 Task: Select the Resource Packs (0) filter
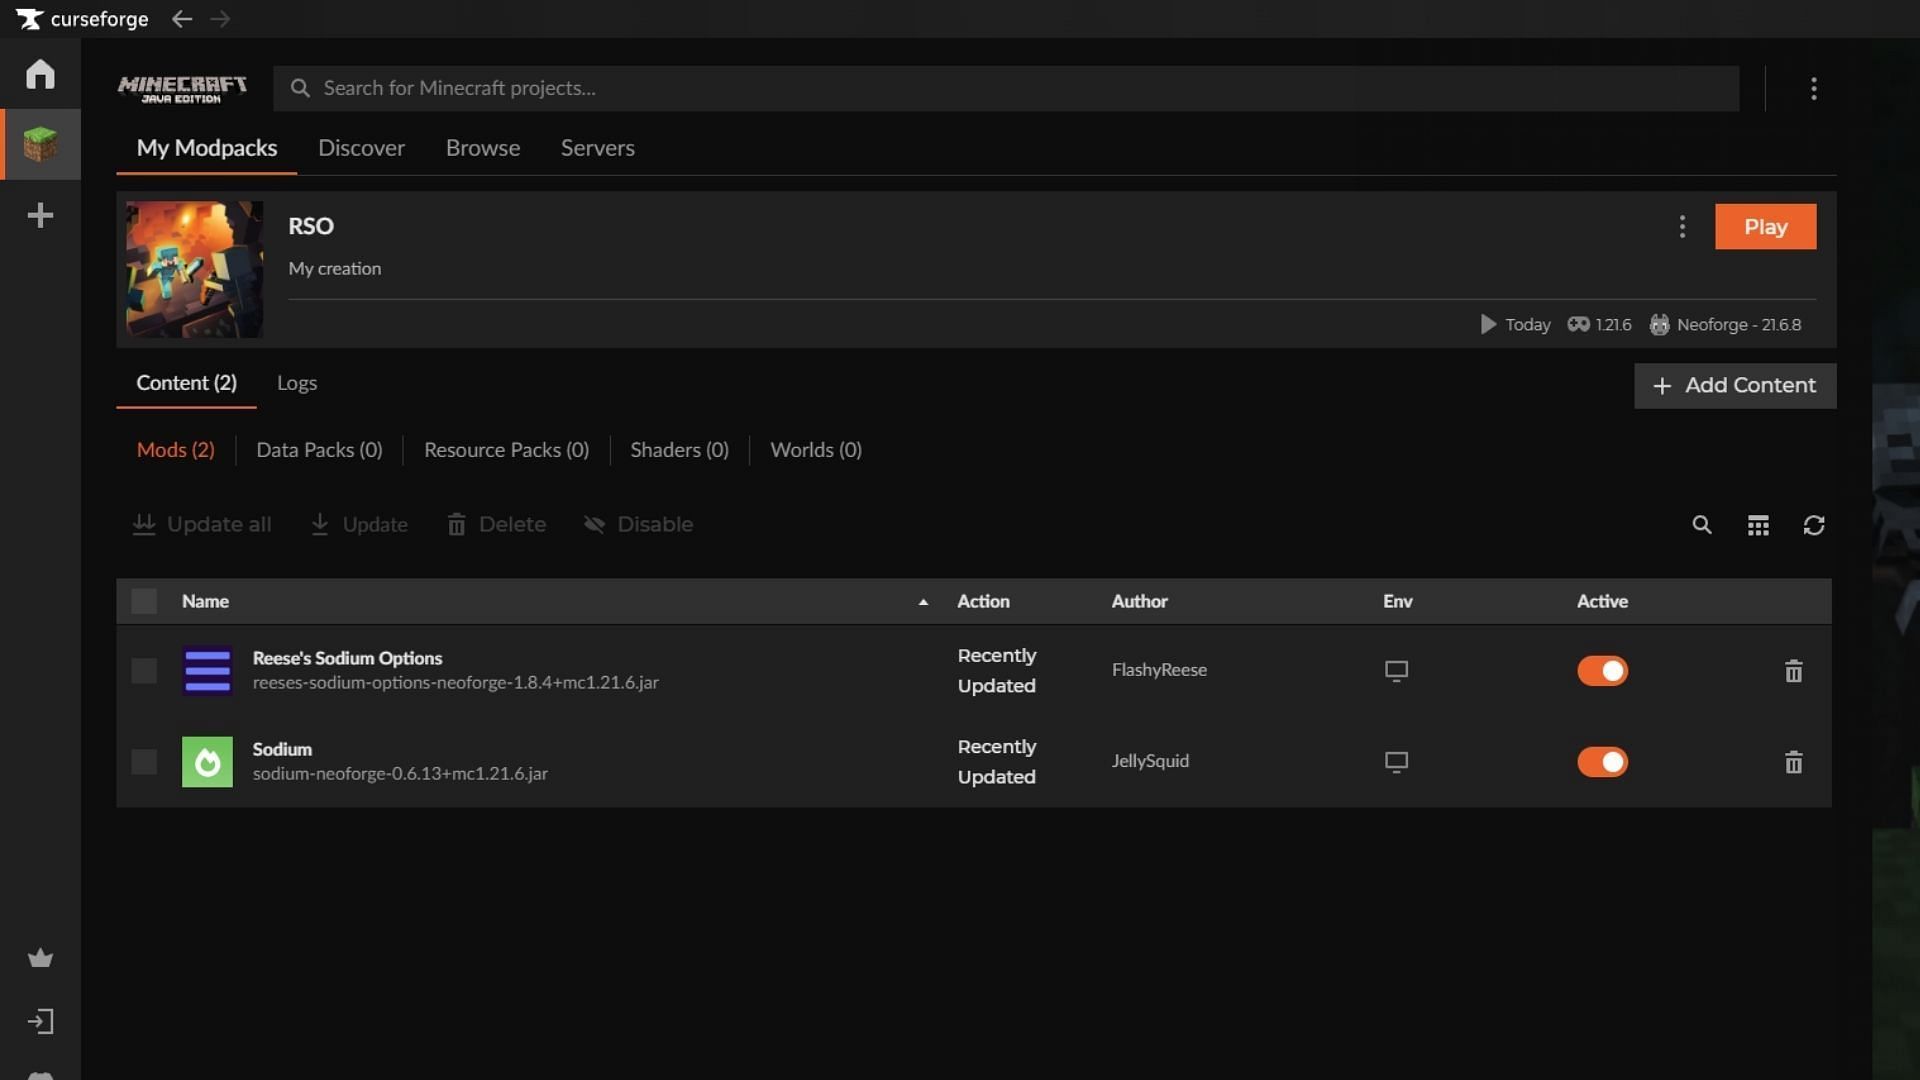(x=506, y=450)
